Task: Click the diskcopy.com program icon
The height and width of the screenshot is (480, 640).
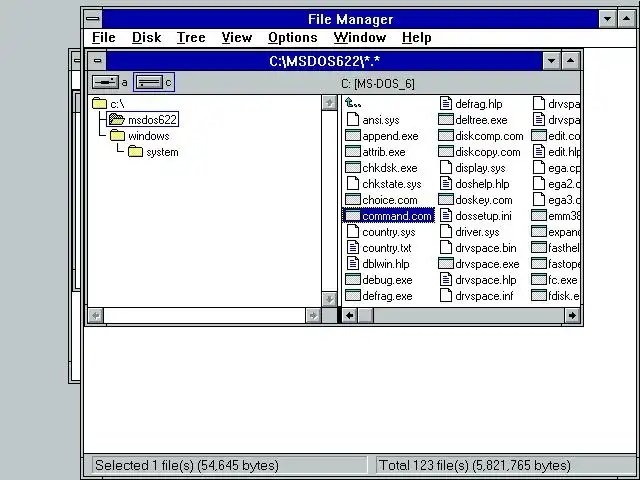Action: pyautogui.click(x=446, y=151)
